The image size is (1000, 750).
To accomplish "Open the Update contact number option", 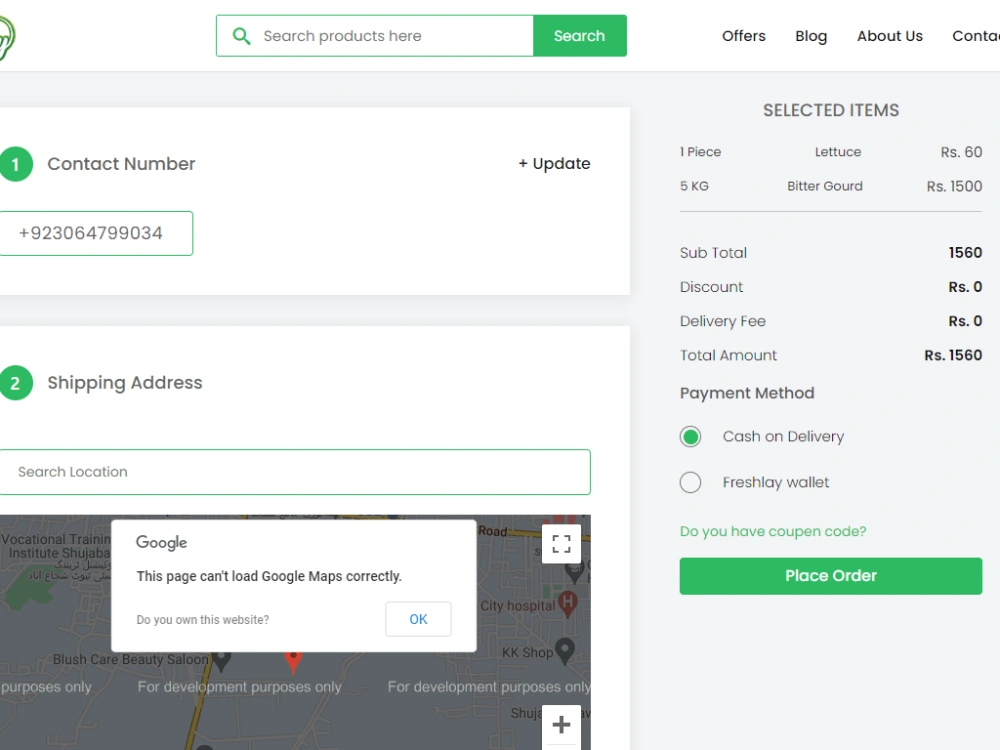I will point(554,163).
